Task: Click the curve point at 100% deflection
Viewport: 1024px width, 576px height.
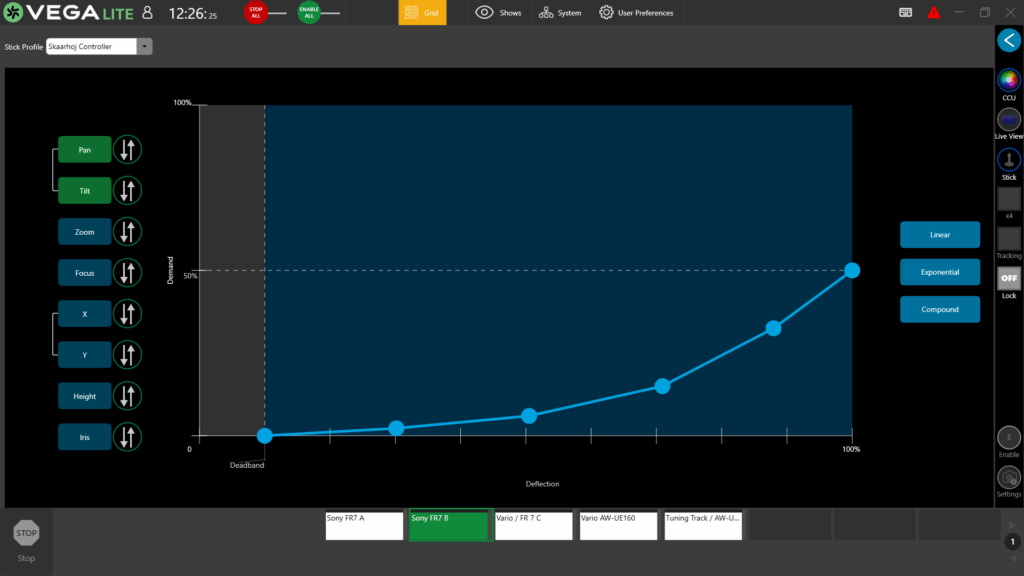Action: [x=852, y=270]
